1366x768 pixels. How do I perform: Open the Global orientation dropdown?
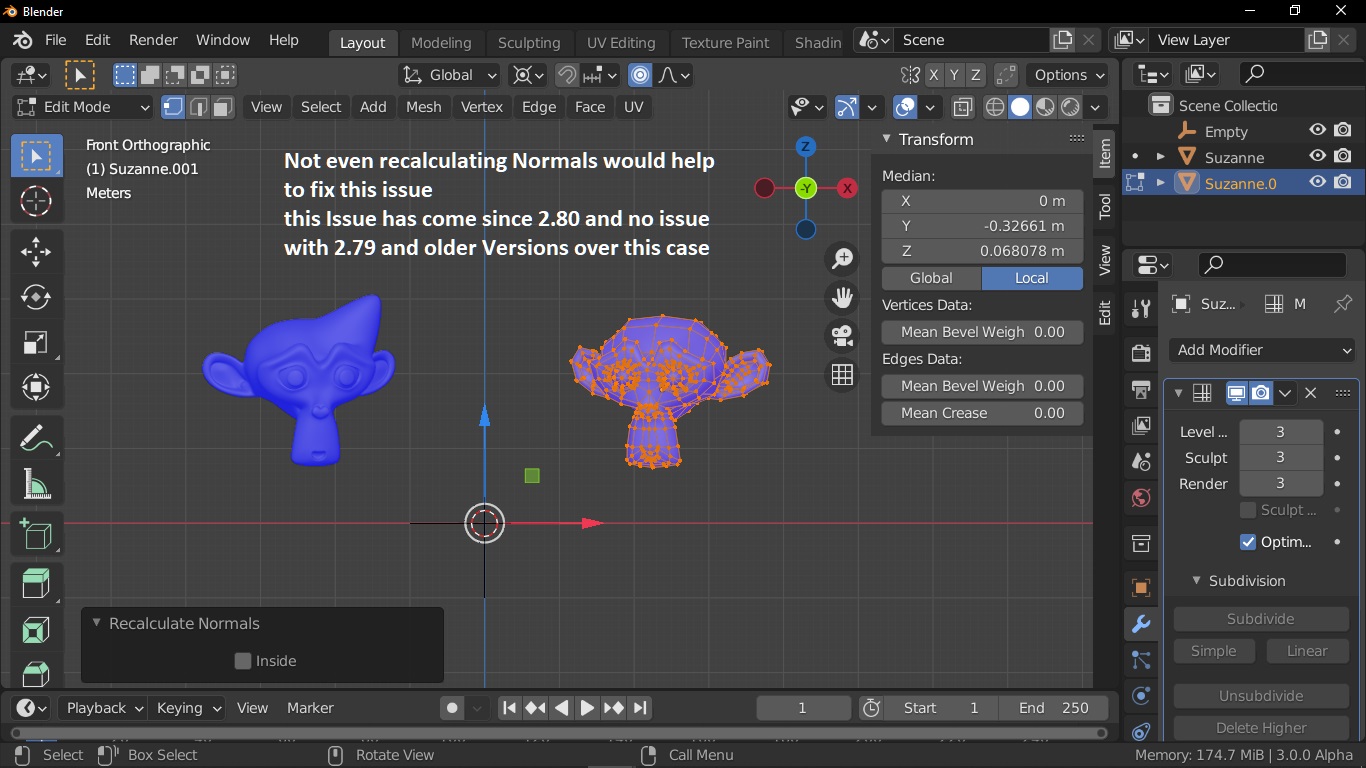(x=449, y=75)
